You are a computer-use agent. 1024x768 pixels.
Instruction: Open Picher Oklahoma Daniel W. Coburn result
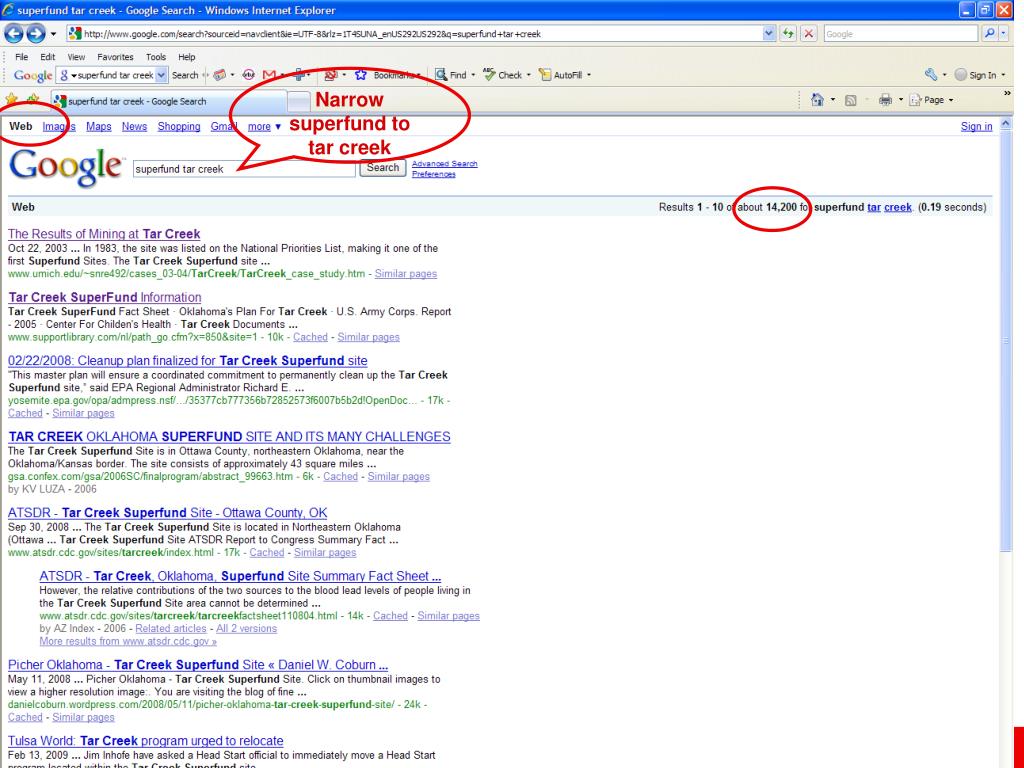click(198, 665)
